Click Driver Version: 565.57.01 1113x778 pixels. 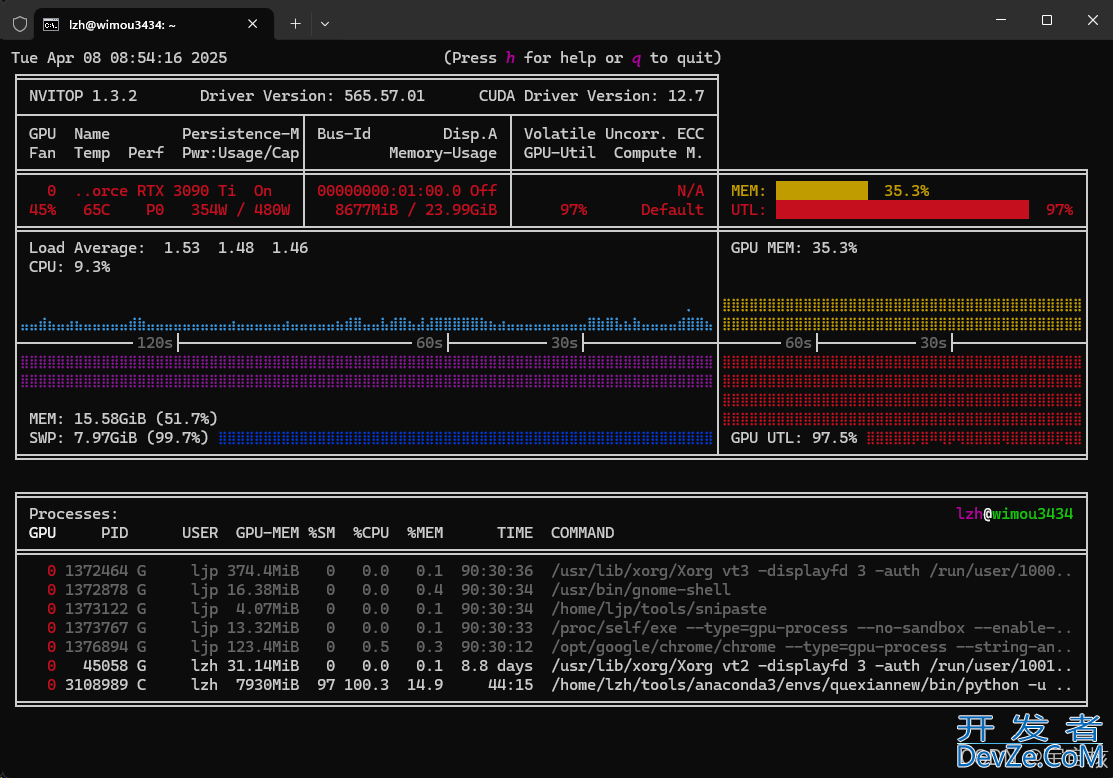point(312,96)
